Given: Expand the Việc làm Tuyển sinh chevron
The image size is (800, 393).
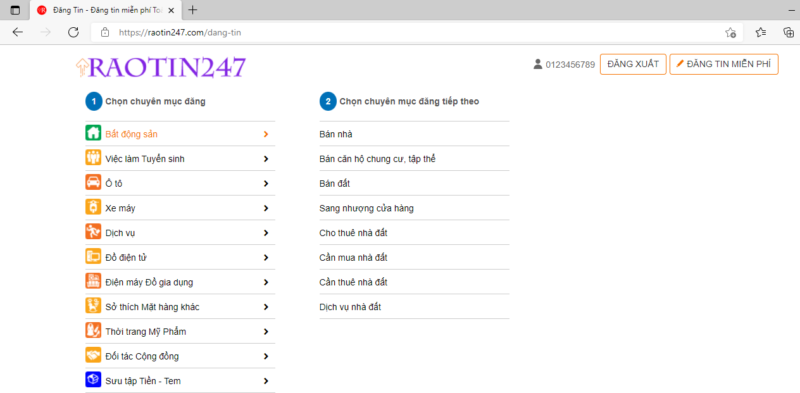Looking at the screenshot, I should pos(266,159).
